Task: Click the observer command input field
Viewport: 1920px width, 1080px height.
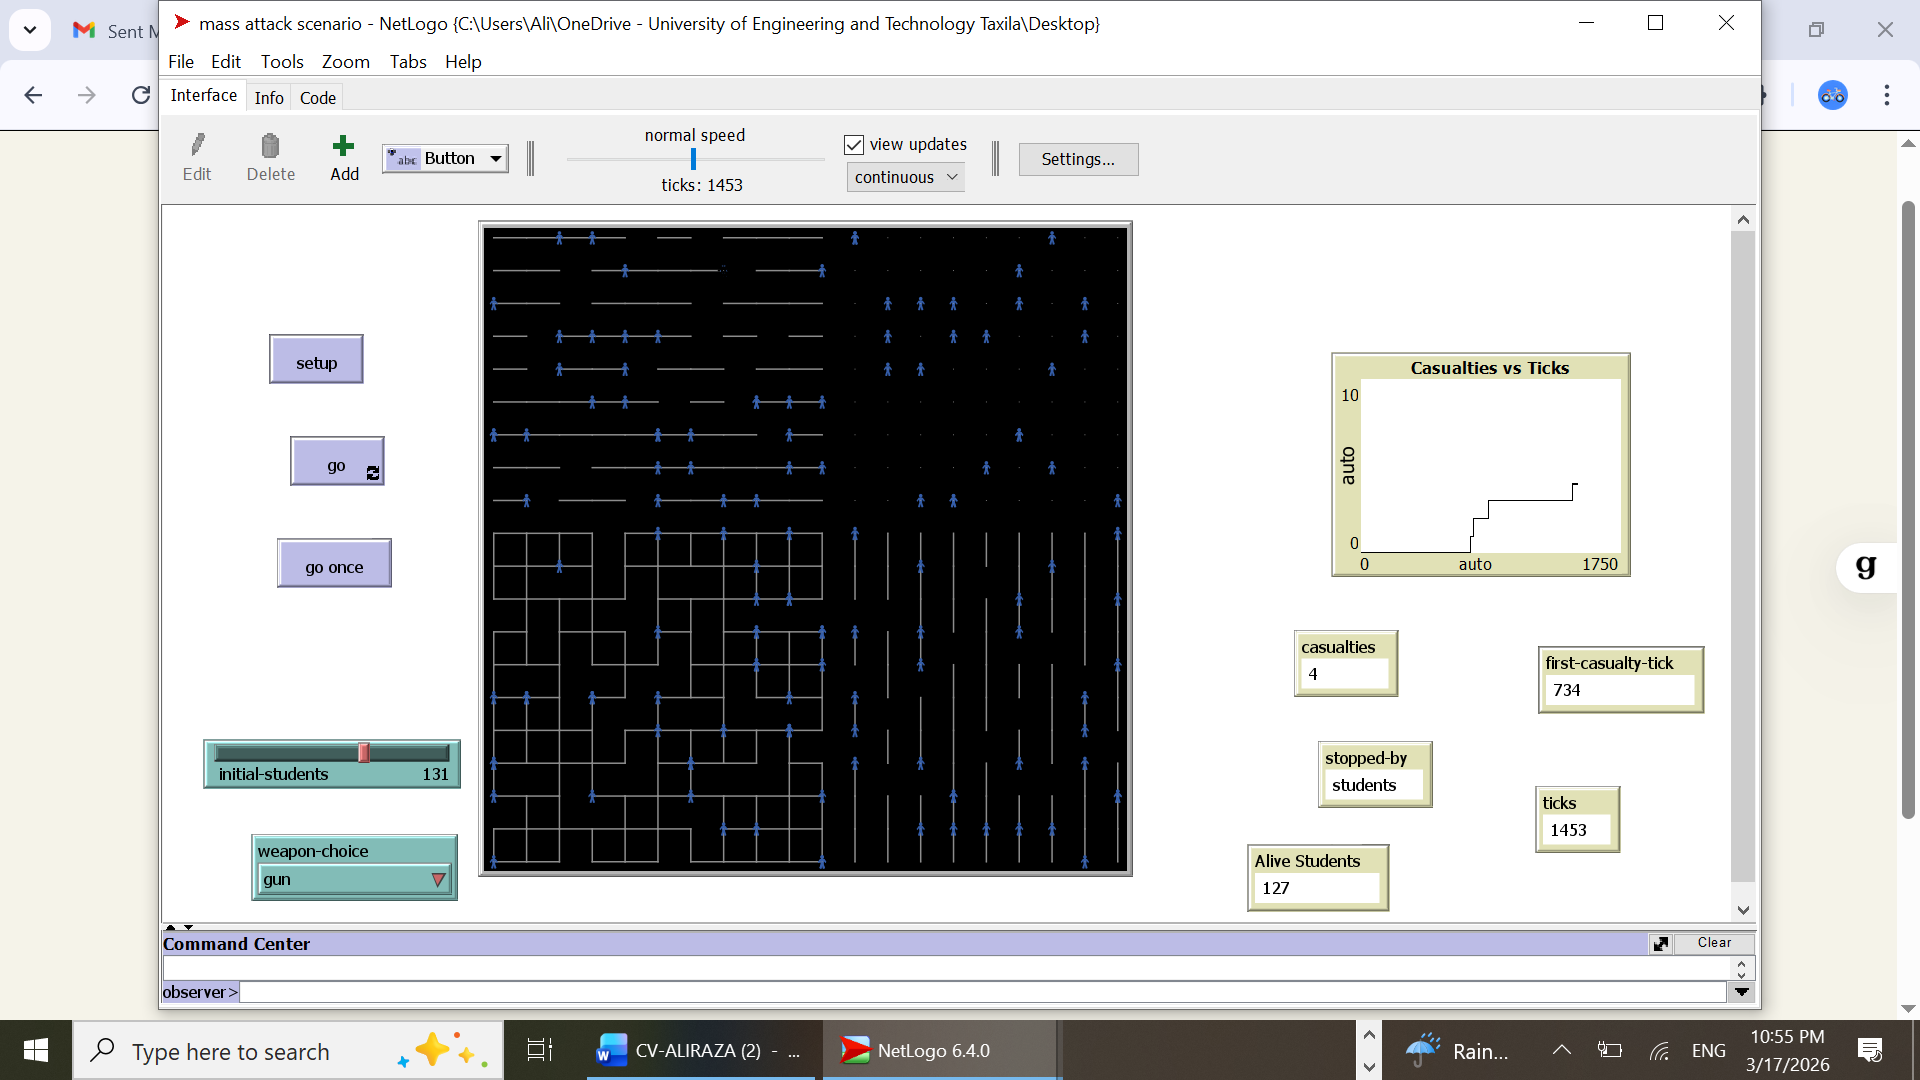Action: (x=980, y=992)
